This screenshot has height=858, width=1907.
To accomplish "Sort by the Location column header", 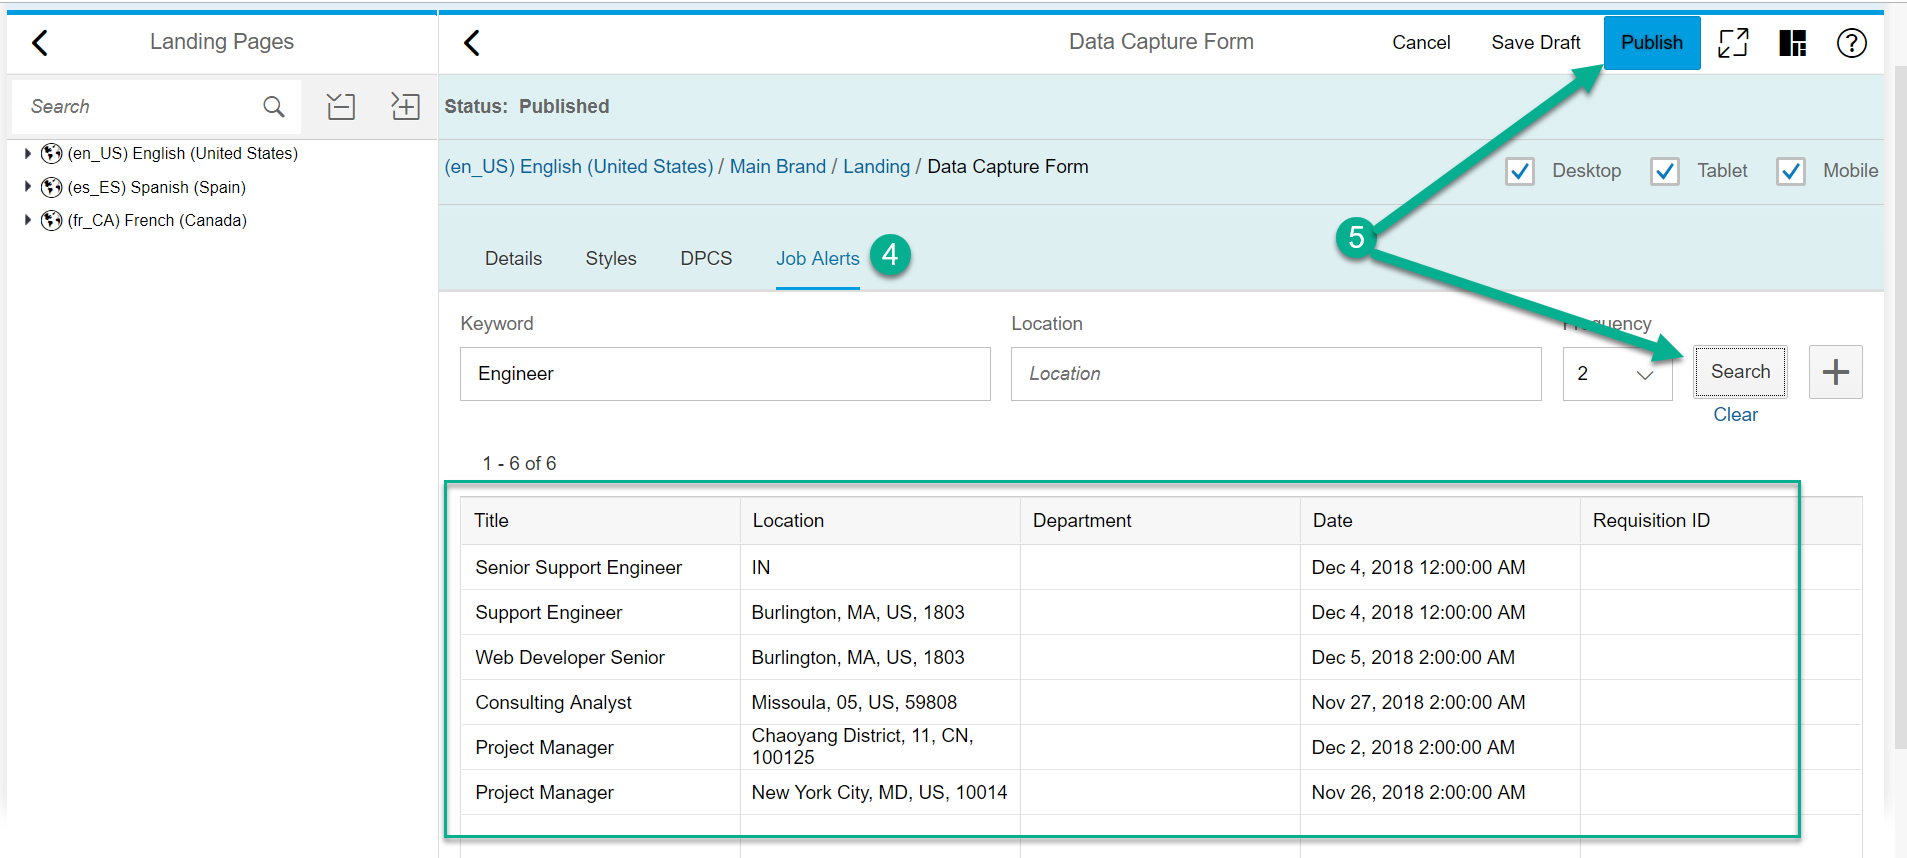I will 880,521.
